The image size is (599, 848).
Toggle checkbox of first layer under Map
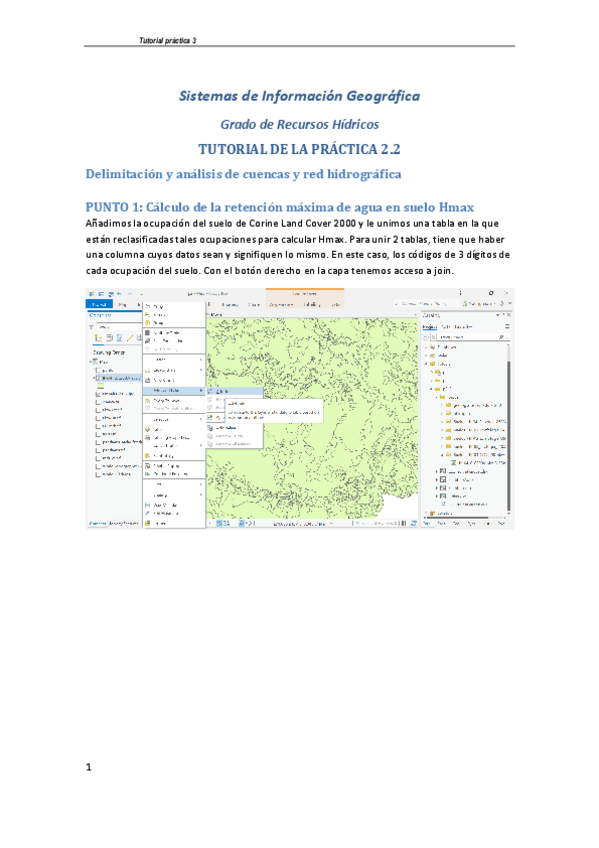[x=98, y=370]
